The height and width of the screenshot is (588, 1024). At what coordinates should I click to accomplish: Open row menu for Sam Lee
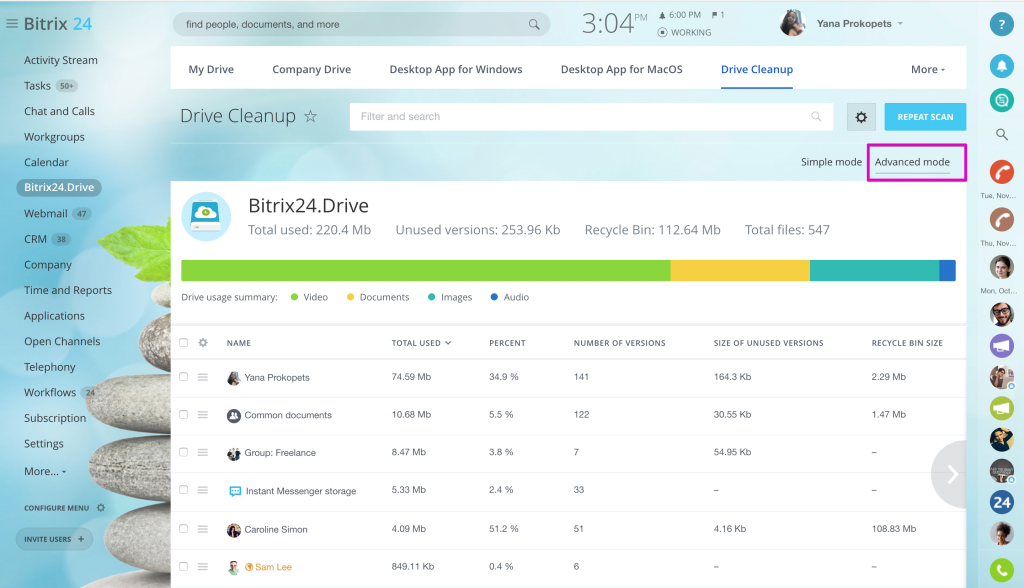pyautogui.click(x=203, y=566)
